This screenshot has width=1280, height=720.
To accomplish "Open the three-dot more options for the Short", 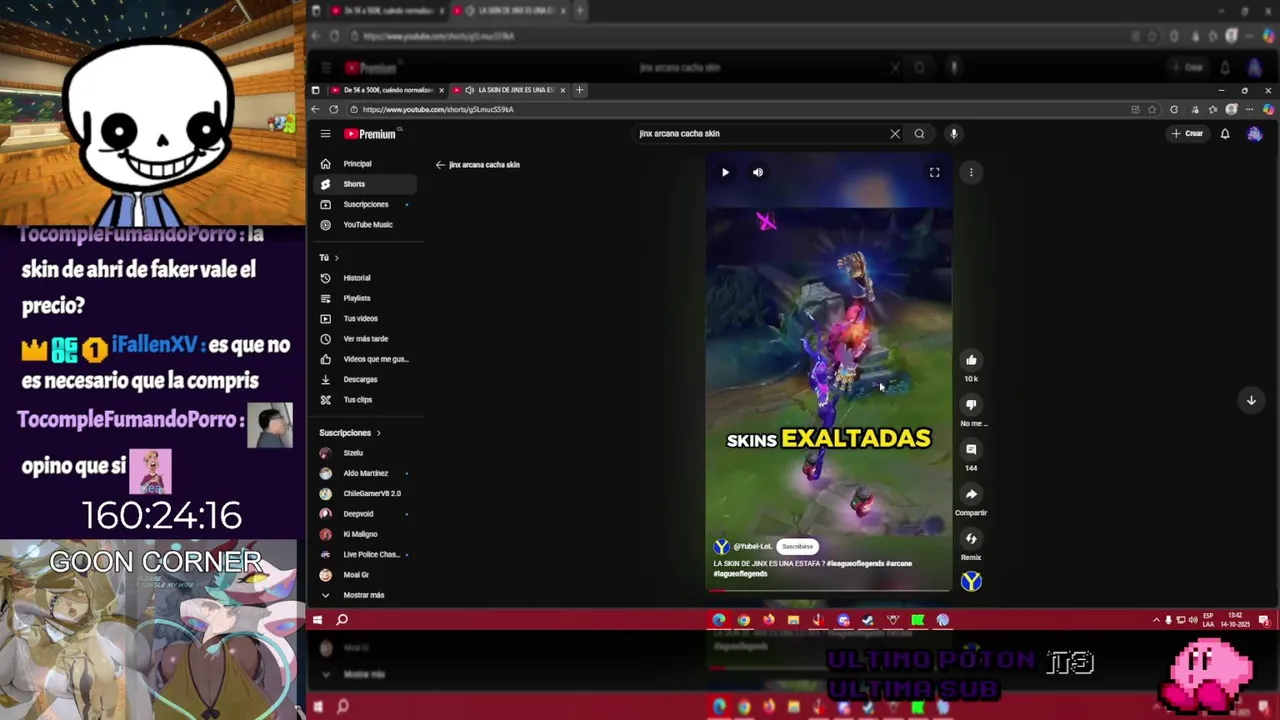I will pyautogui.click(x=971, y=172).
